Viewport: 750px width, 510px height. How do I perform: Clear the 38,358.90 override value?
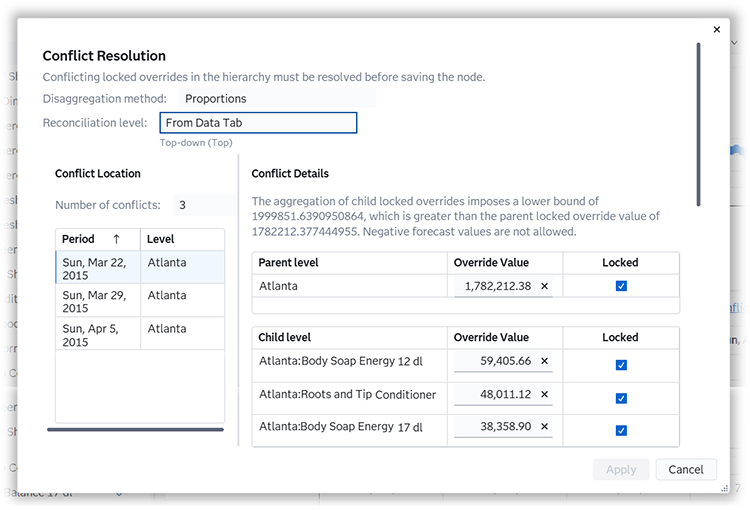pos(545,427)
